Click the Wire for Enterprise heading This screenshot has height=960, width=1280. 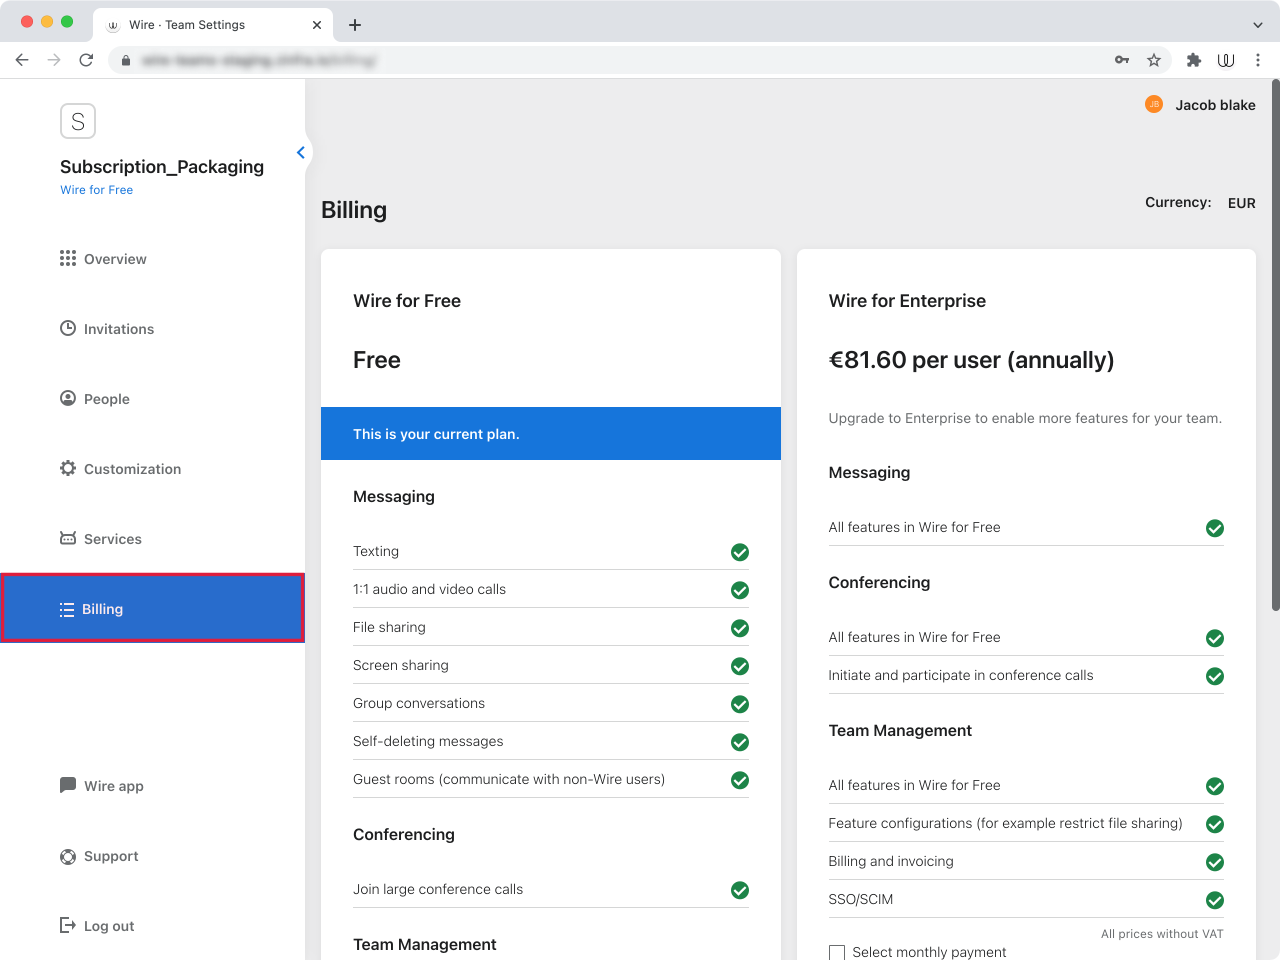(907, 301)
